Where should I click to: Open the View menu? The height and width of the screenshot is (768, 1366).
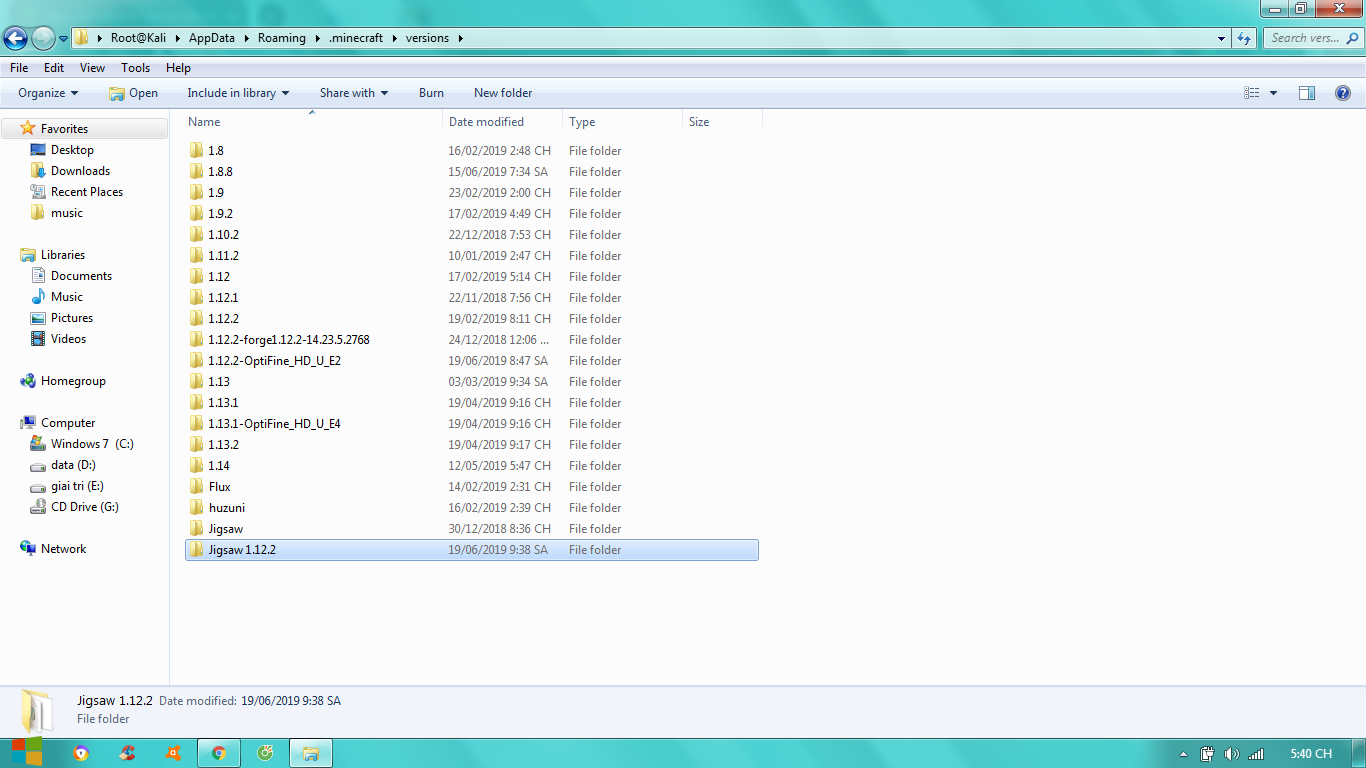point(92,68)
